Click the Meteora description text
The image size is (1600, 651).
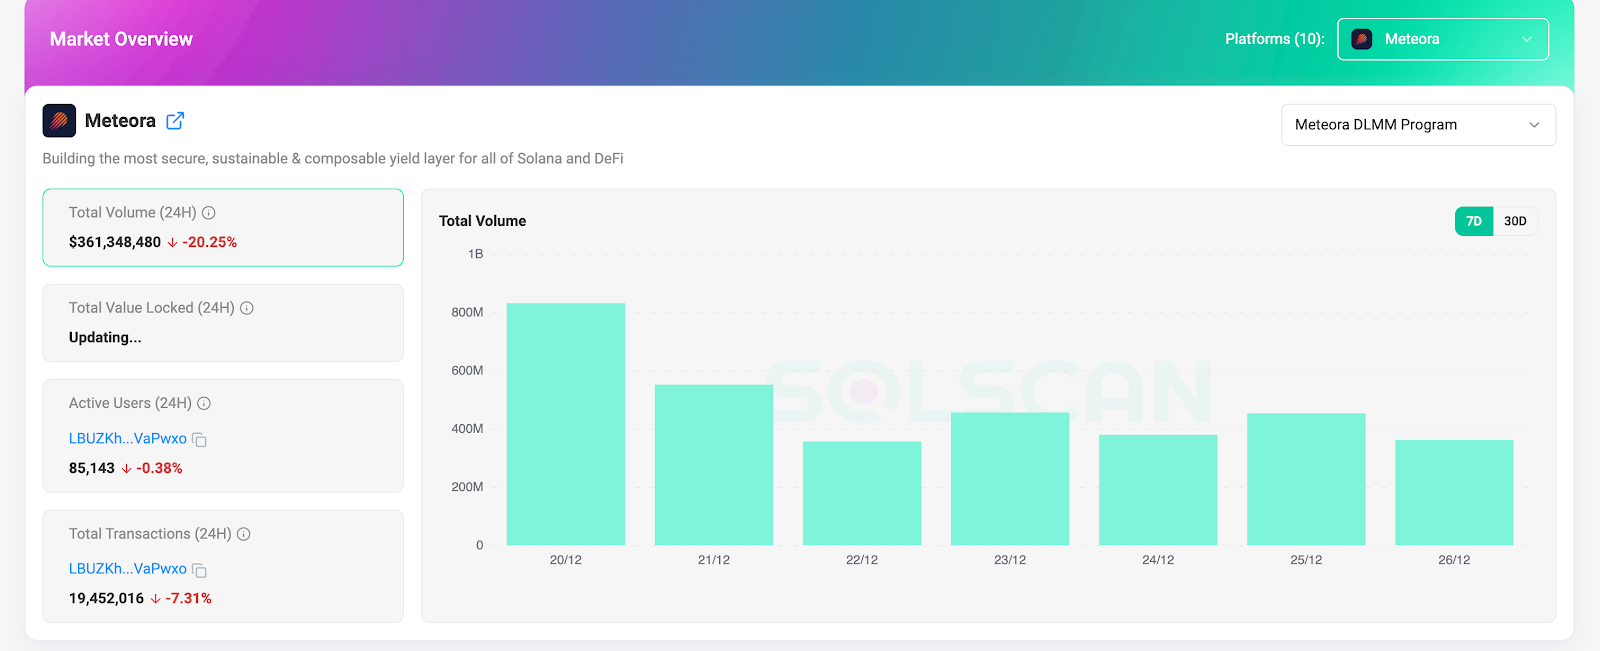click(333, 158)
